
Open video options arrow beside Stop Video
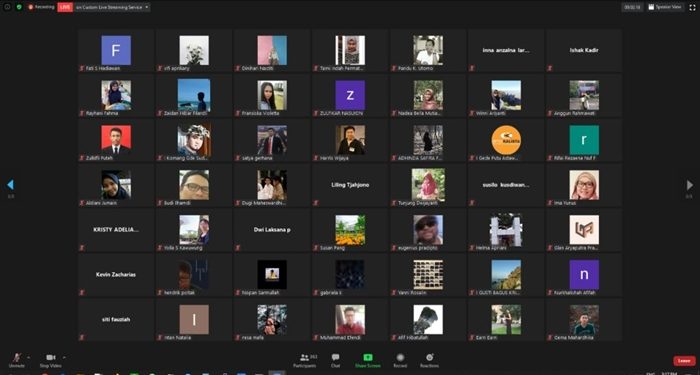(x=64, y=357)
